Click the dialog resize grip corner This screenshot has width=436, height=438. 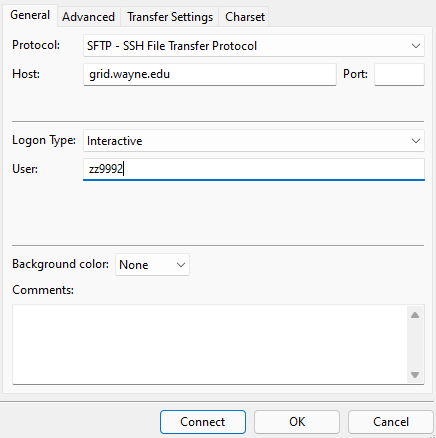point(433,435)
